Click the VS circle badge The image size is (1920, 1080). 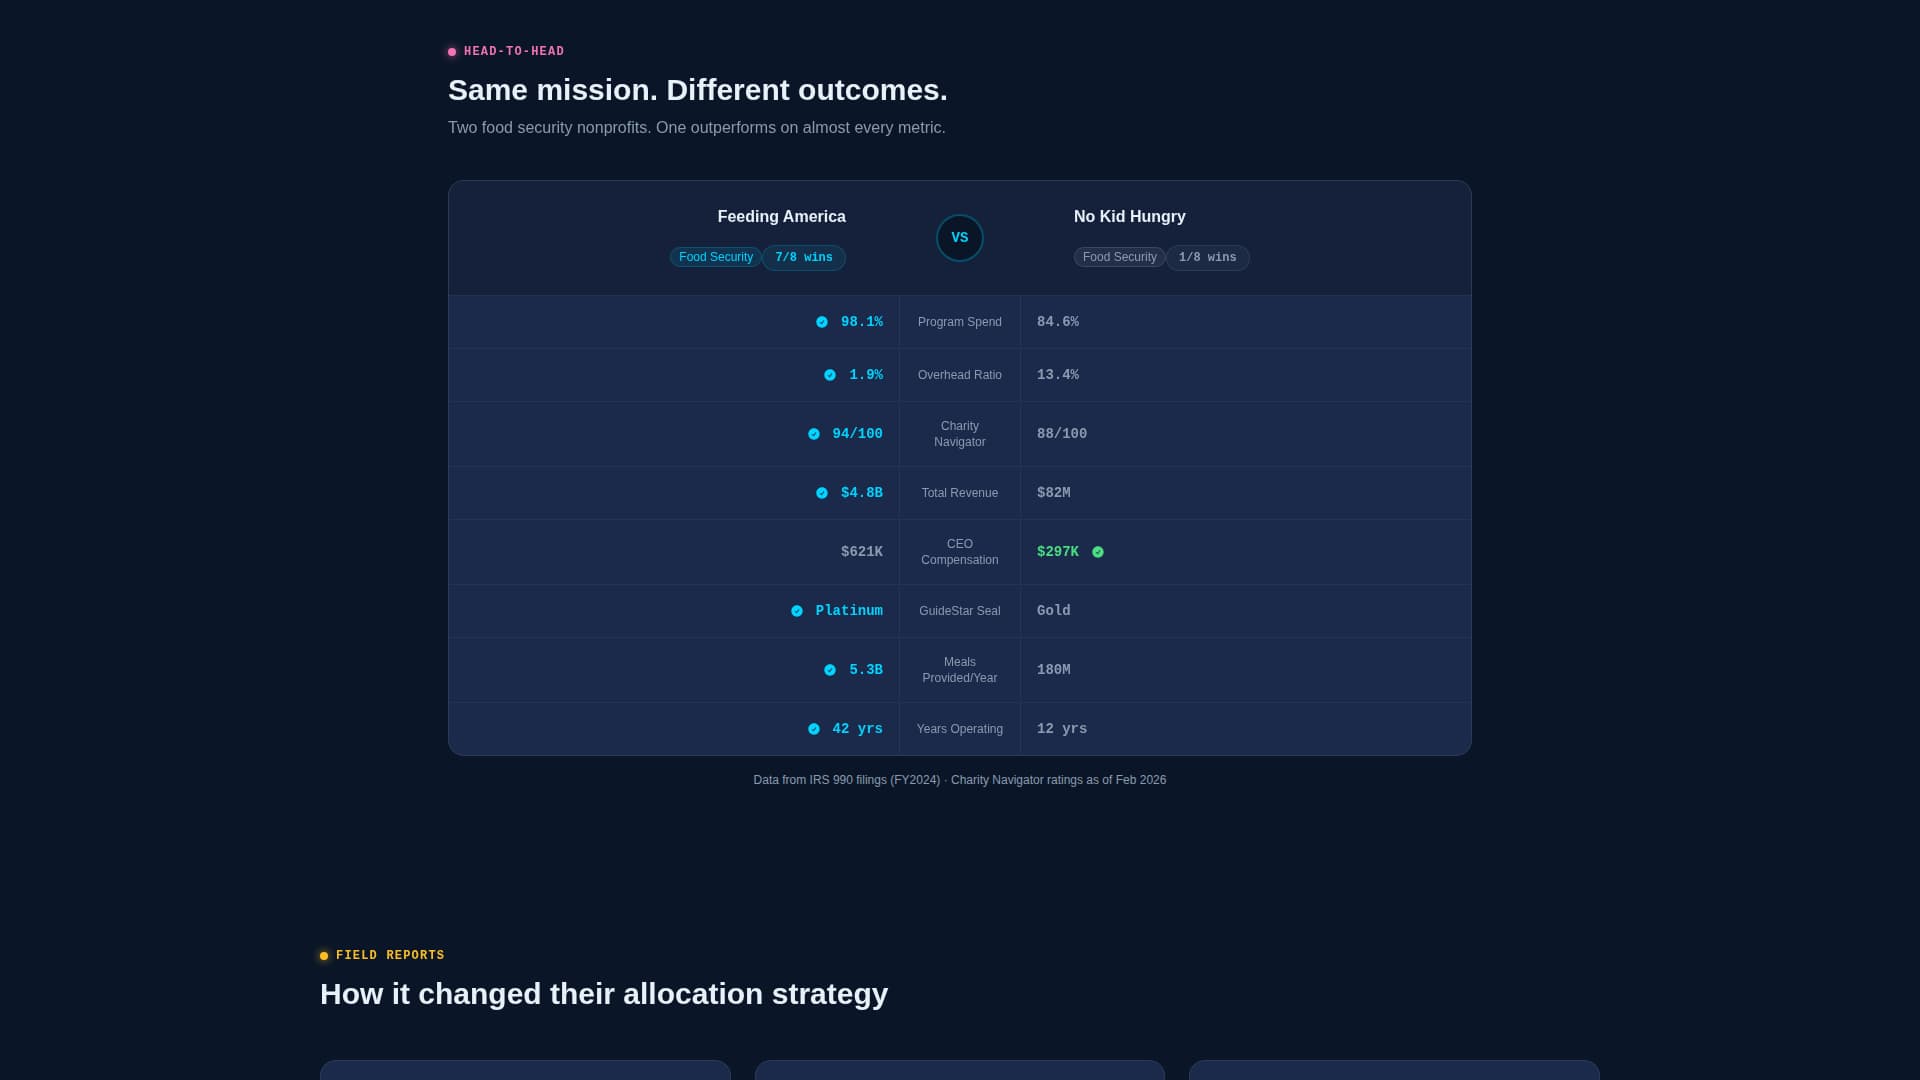coord(959,238)
